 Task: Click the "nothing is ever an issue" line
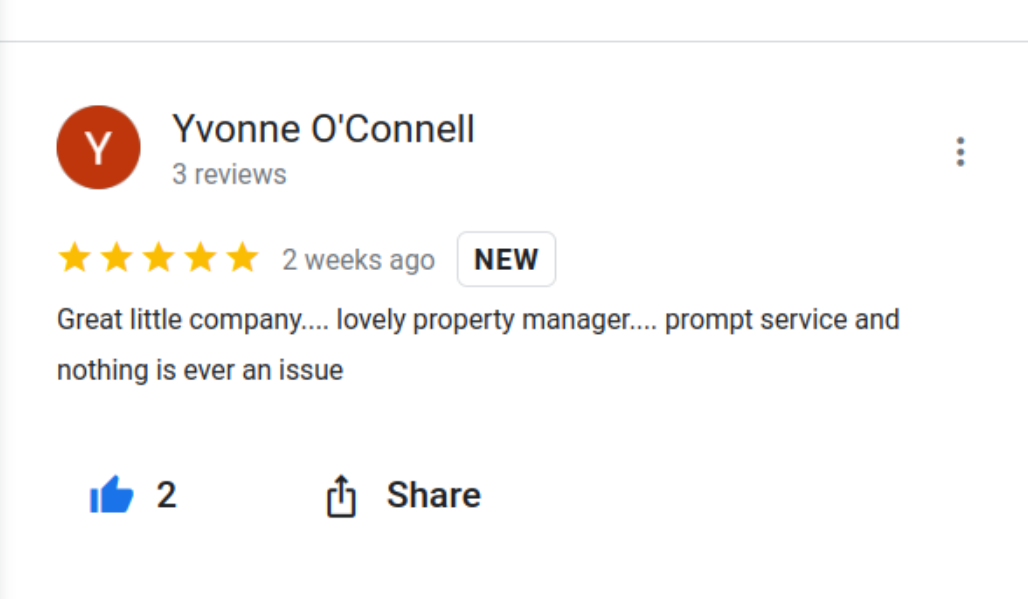[200, 371]
